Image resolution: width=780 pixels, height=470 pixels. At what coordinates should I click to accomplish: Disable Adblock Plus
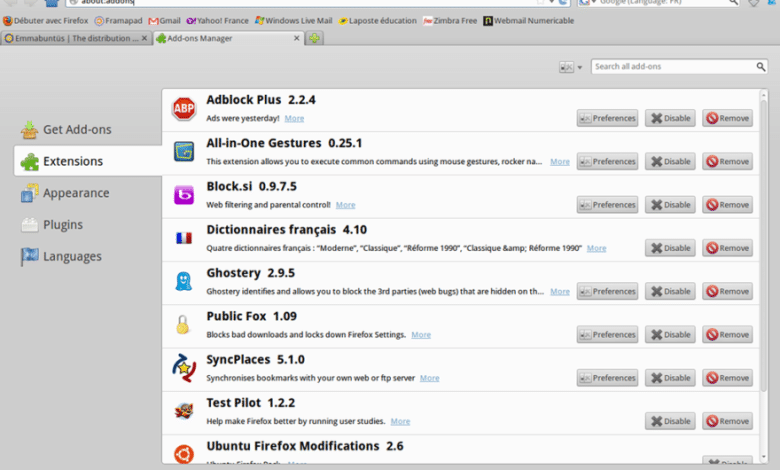(670, 118)
